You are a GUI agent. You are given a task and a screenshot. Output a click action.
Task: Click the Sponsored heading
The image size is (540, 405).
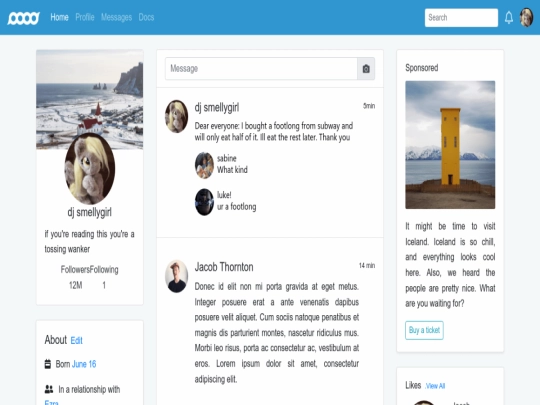(x=422, y=68)
